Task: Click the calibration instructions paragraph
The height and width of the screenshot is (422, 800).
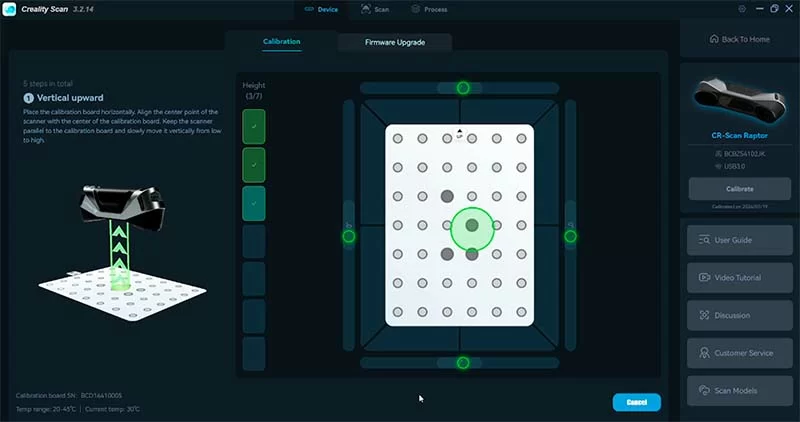Action: point(122,126)
